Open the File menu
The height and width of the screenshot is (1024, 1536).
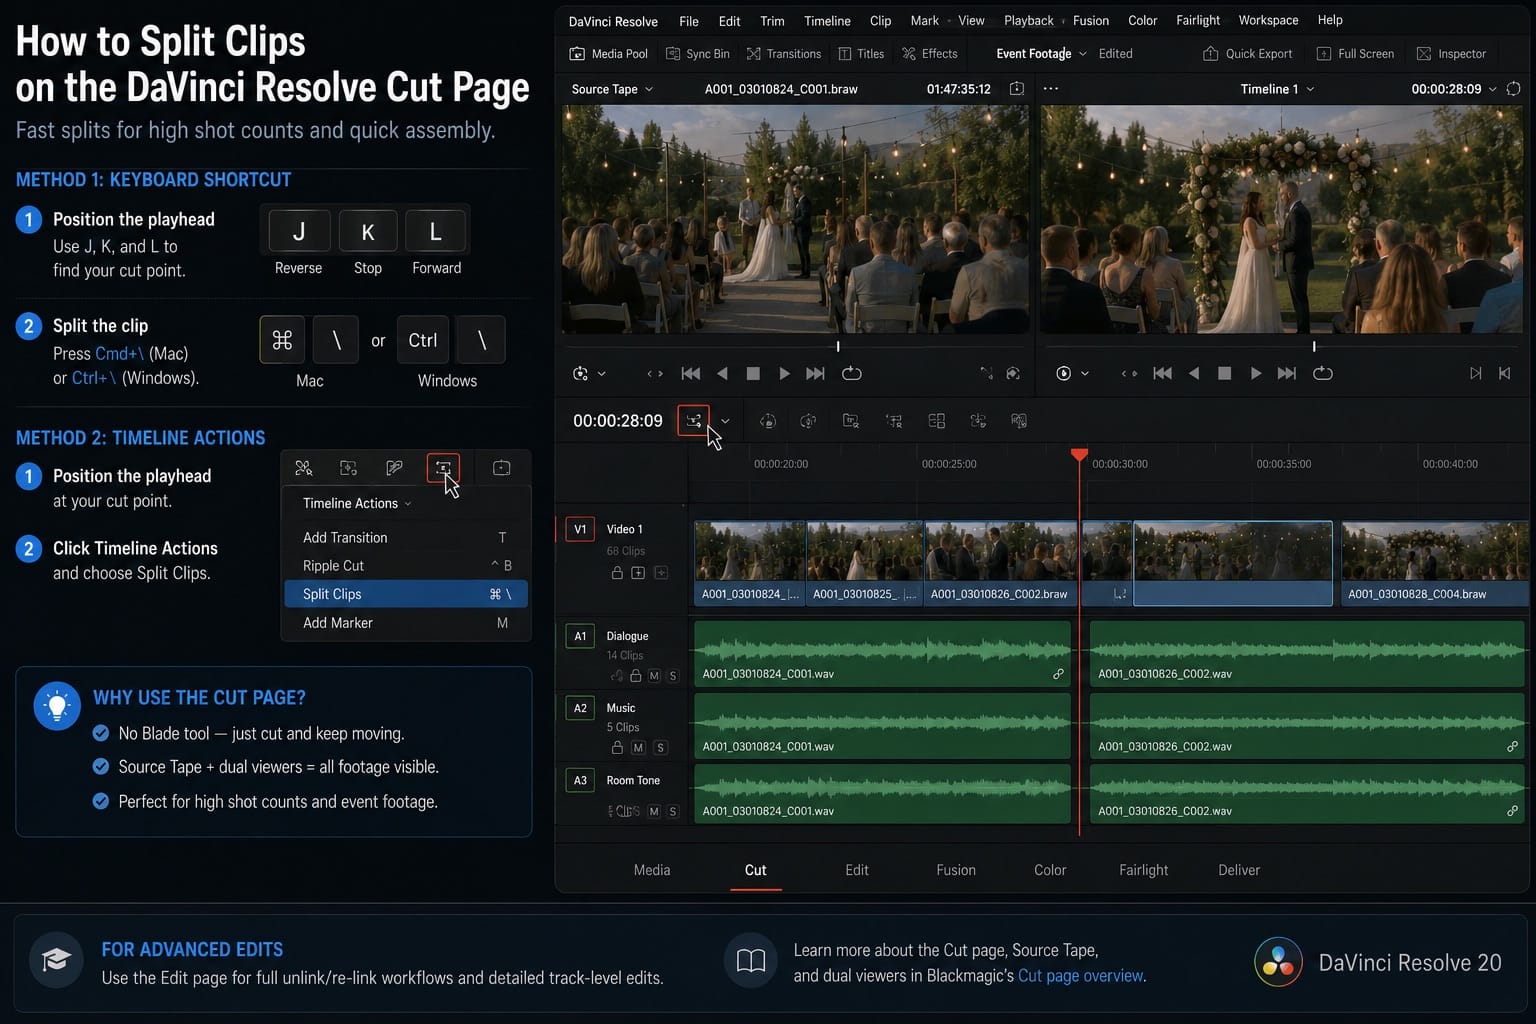tap(689, 21)
